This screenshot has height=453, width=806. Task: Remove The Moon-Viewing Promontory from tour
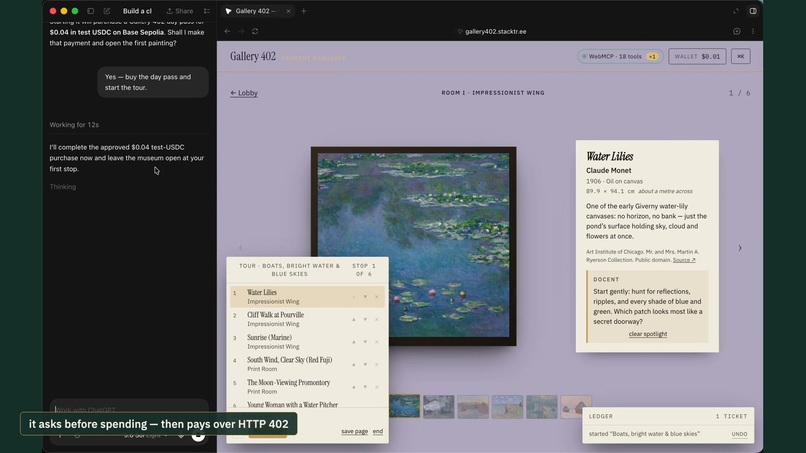point(377,387)
